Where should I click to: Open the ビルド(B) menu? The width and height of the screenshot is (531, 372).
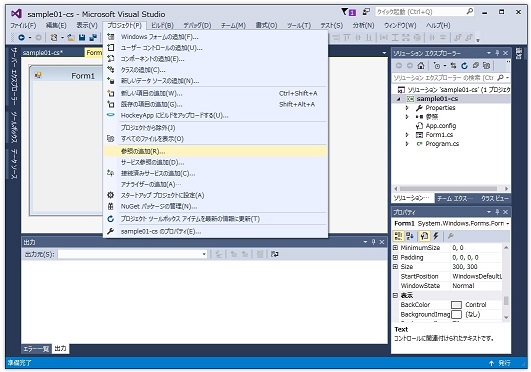[162, 25]
